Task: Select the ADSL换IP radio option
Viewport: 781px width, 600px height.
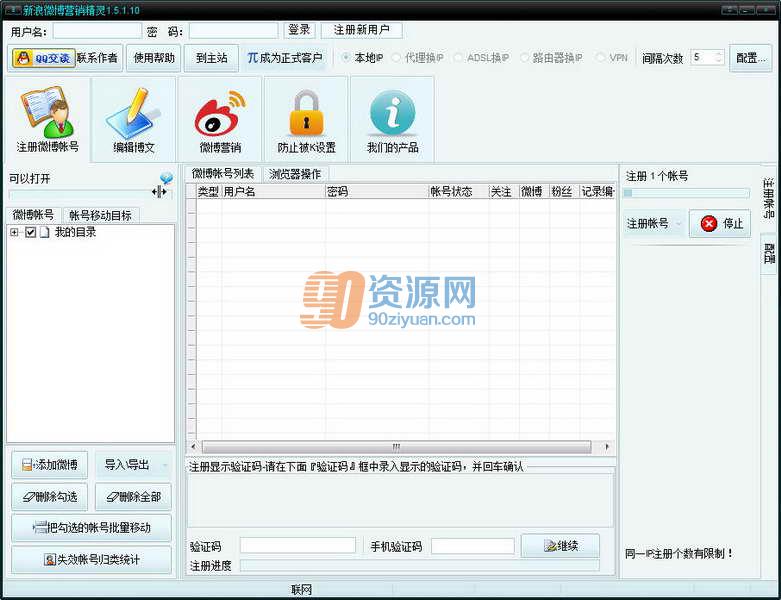Action: (x=458, y=58)
